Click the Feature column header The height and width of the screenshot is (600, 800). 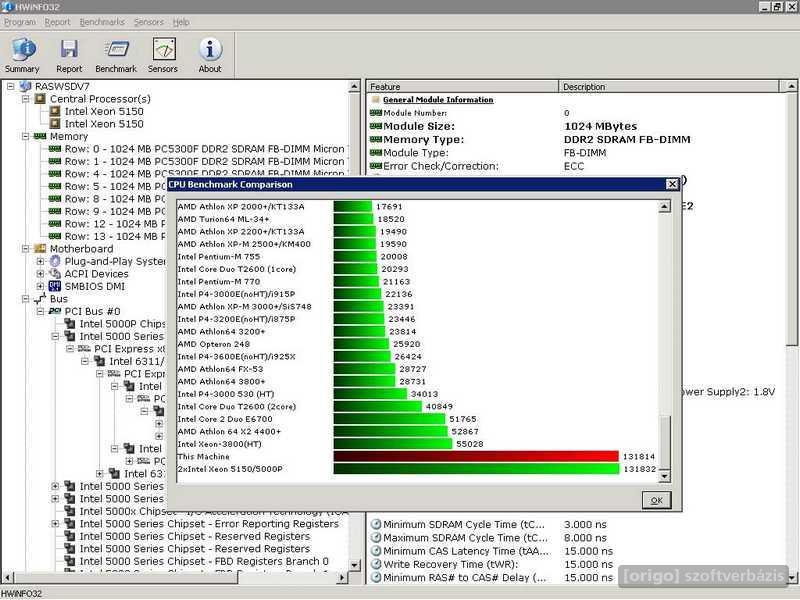(x=462, y=87)
